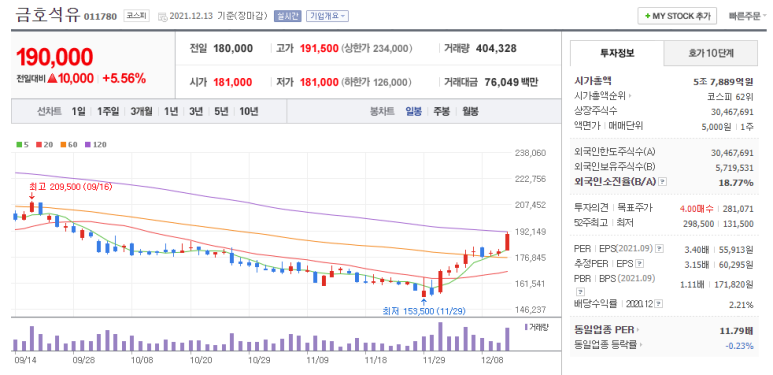Click the calendar icon beside 2021.12.13 date
Image resolution: width=773 pixels, height=375 pixels.
tap(162, 16)
